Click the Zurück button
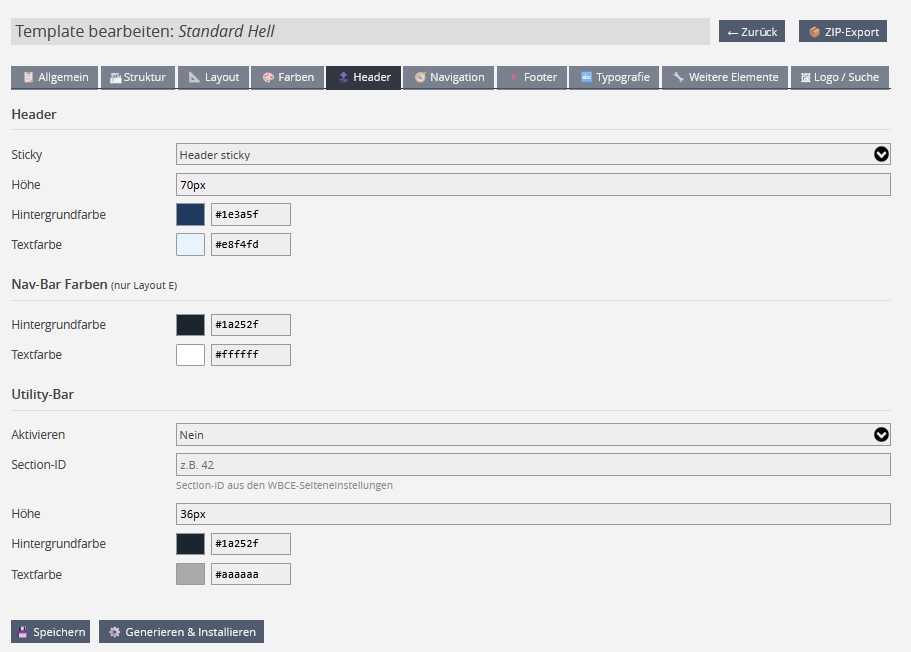This screenshot has height=652, width=911. coord(752,31)
